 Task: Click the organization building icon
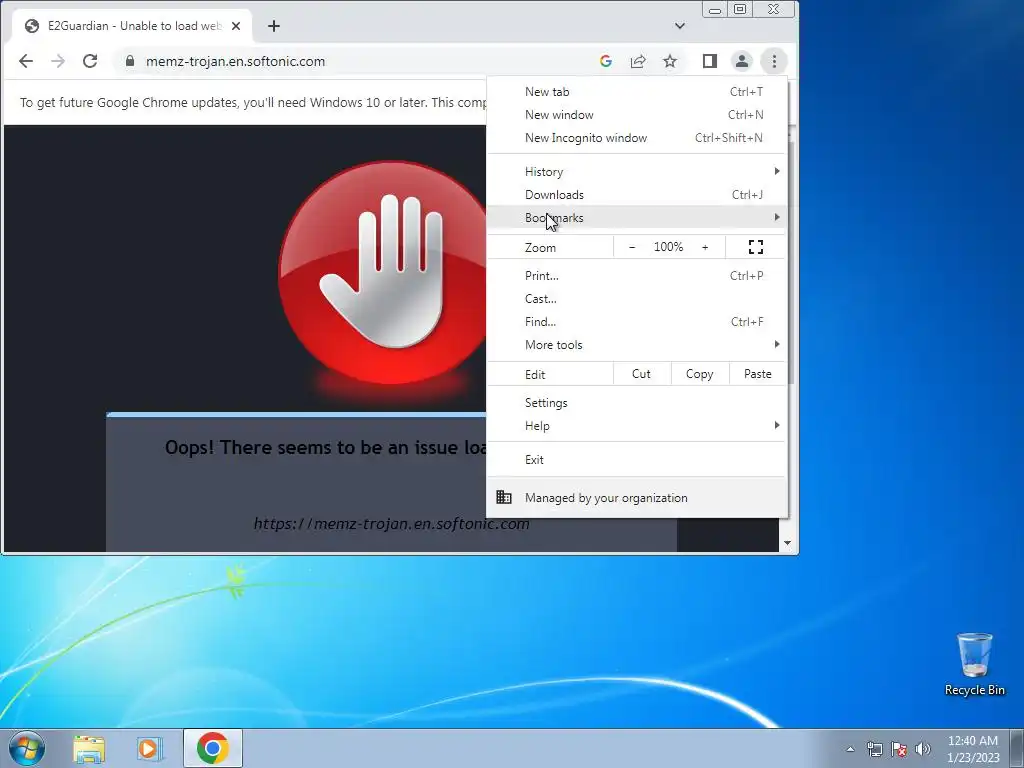504,498
